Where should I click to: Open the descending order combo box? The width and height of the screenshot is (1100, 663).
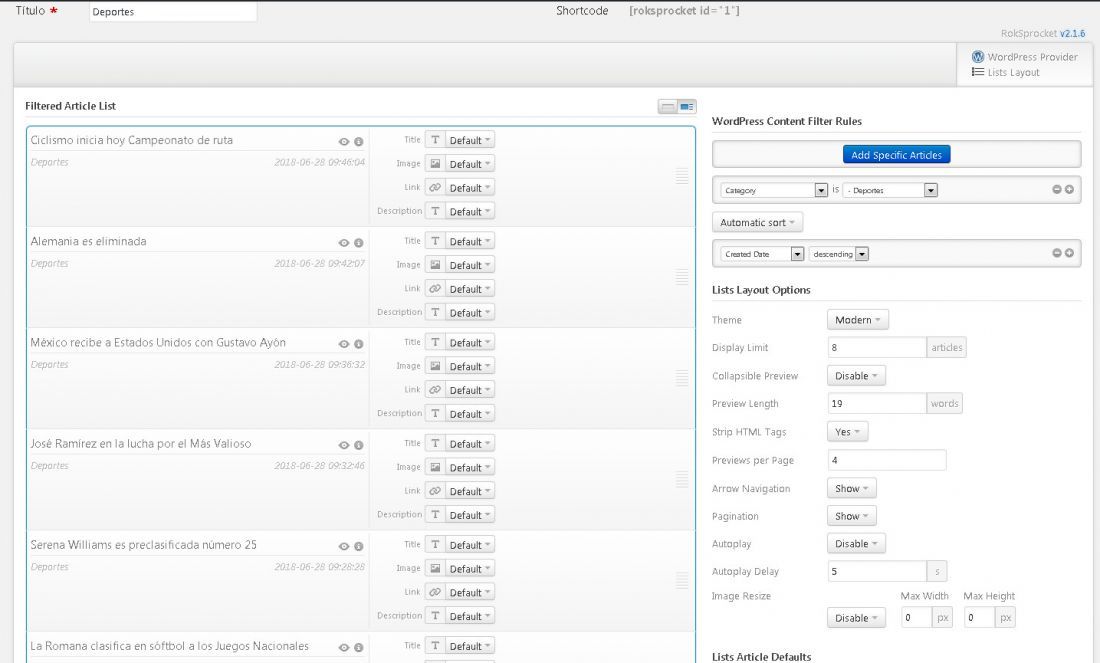pos(839,254)
